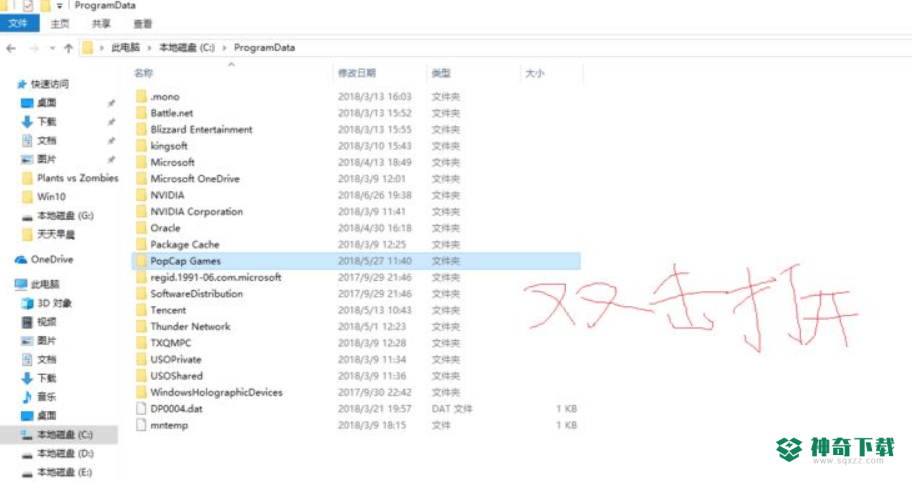Select the PopCap Games folder icon

pyautogui.click(x=141, y=261)
